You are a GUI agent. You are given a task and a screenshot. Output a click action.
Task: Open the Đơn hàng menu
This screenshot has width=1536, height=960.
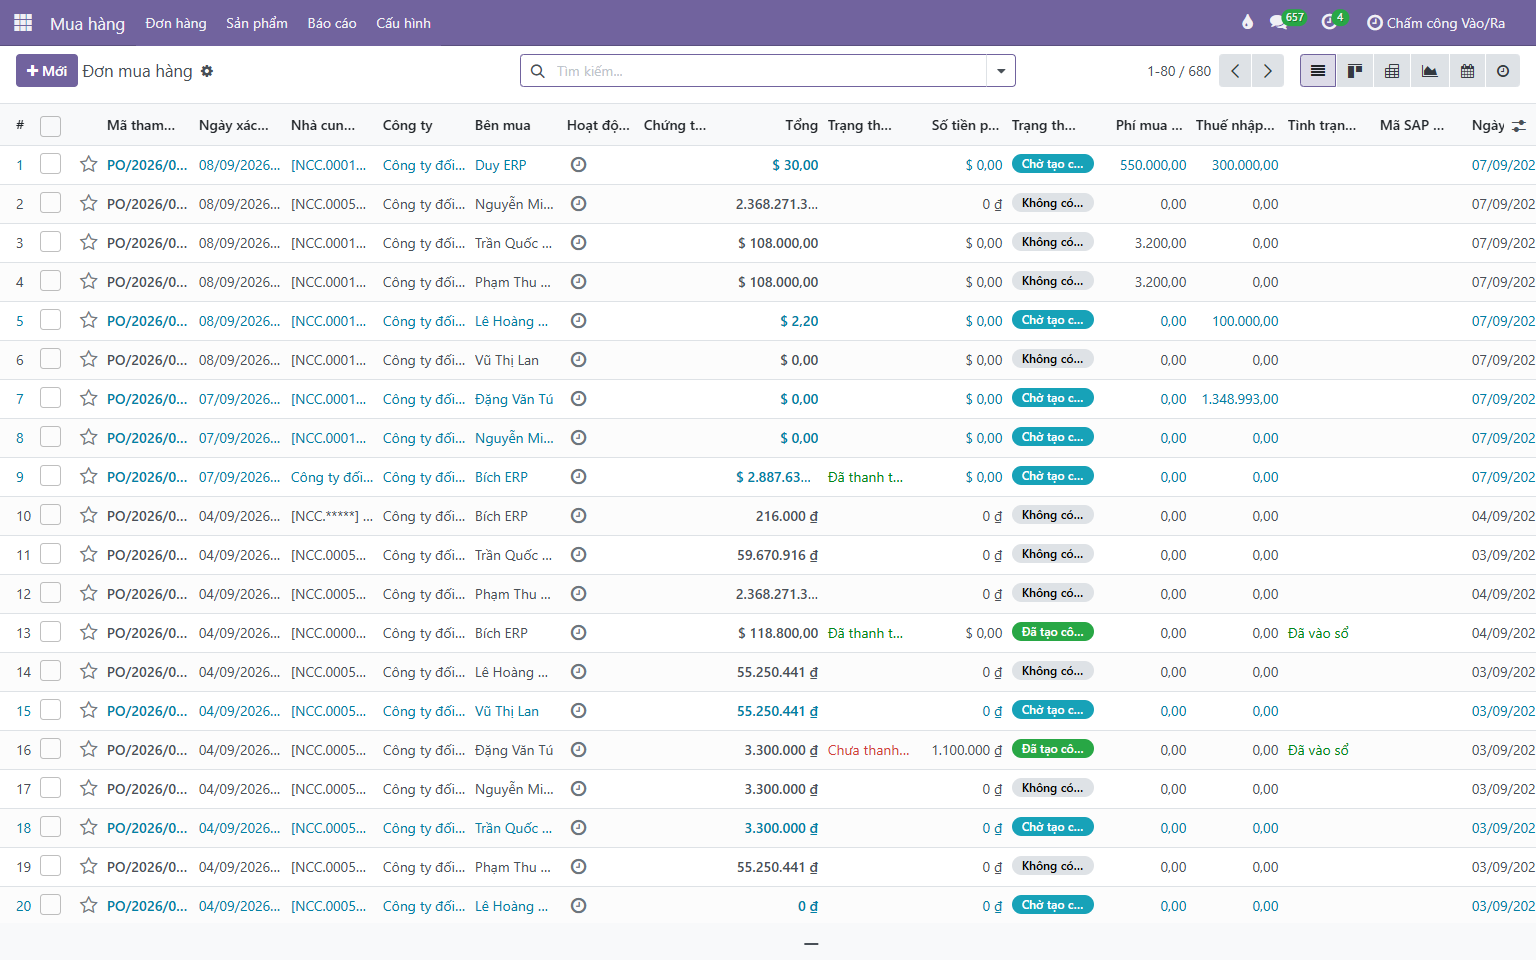[176, 23]
